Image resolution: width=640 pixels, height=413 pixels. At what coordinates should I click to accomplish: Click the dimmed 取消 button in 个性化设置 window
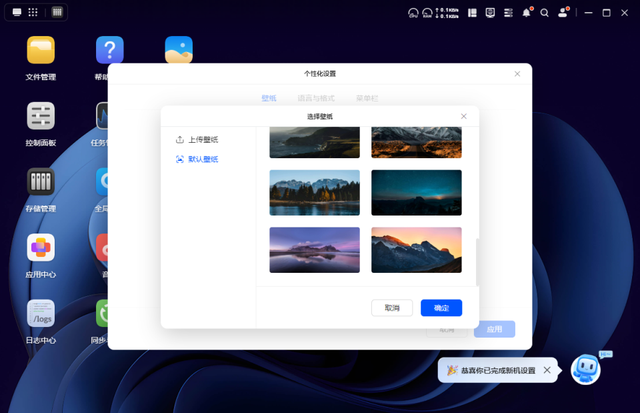[x=447, y=330]
